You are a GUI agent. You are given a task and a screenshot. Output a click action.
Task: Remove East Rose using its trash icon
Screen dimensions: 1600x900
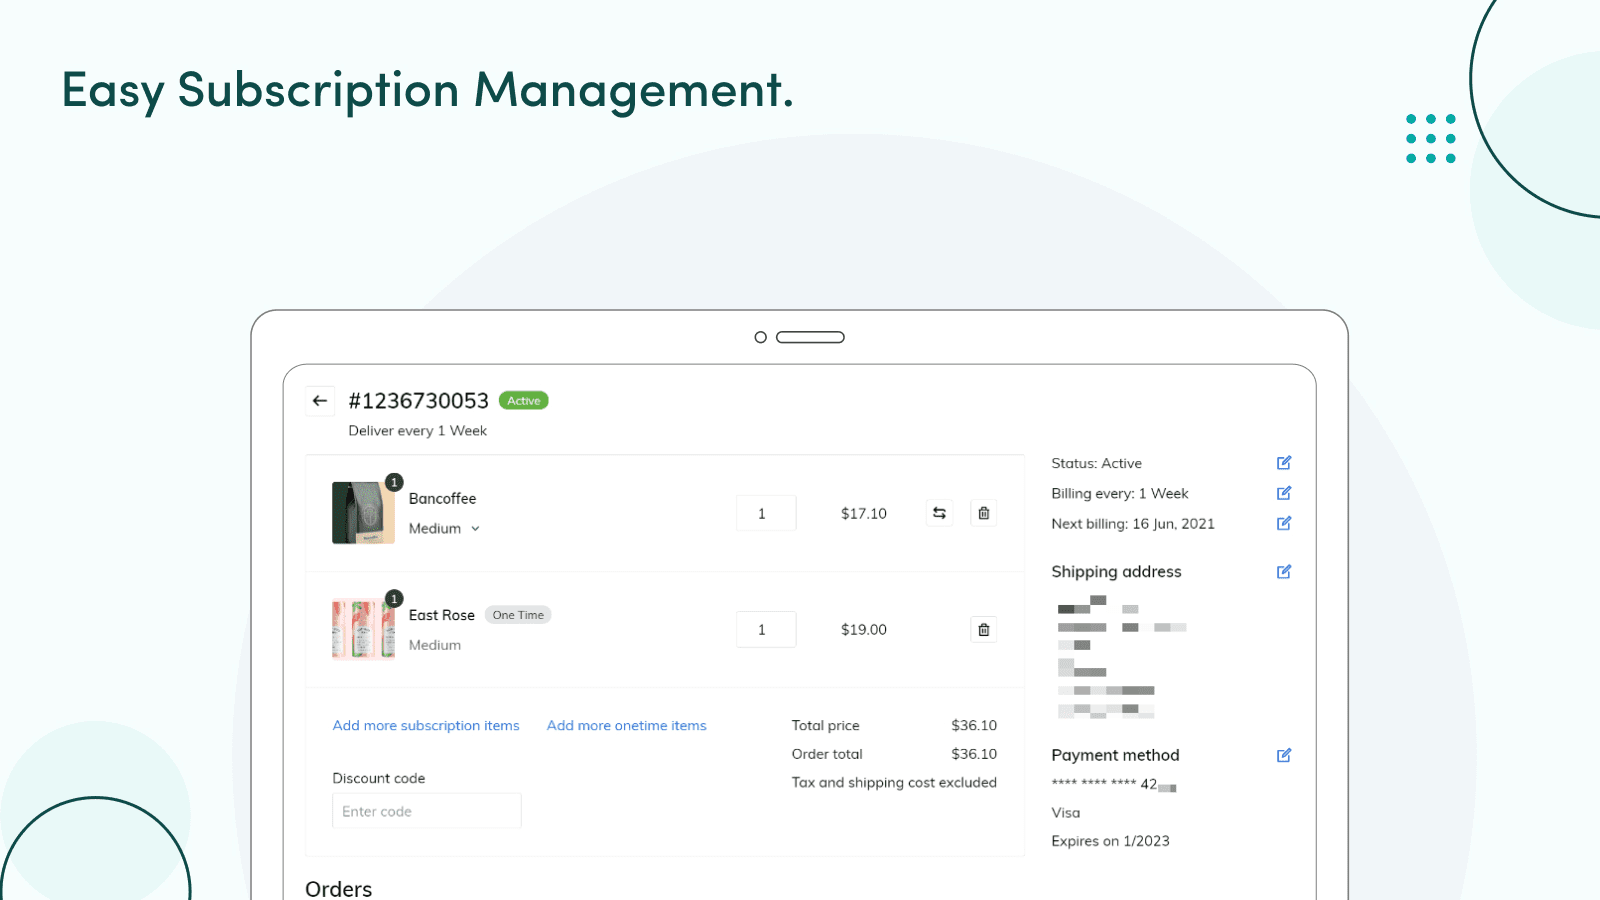983,629
